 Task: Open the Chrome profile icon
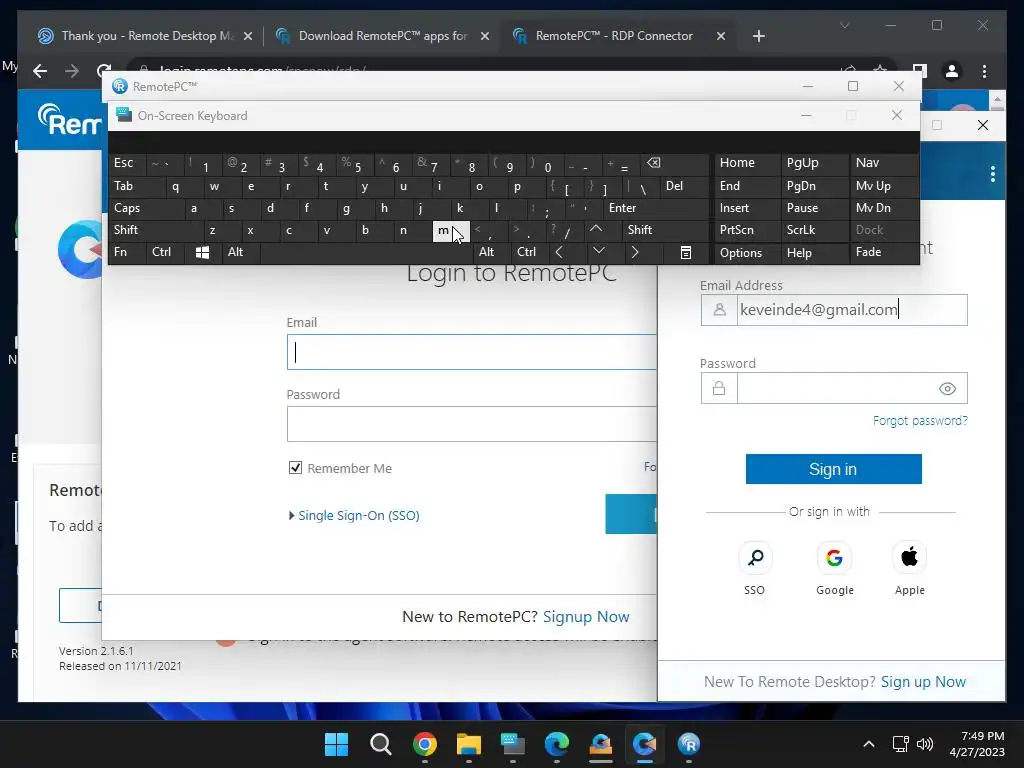click(x=952, y=71)
